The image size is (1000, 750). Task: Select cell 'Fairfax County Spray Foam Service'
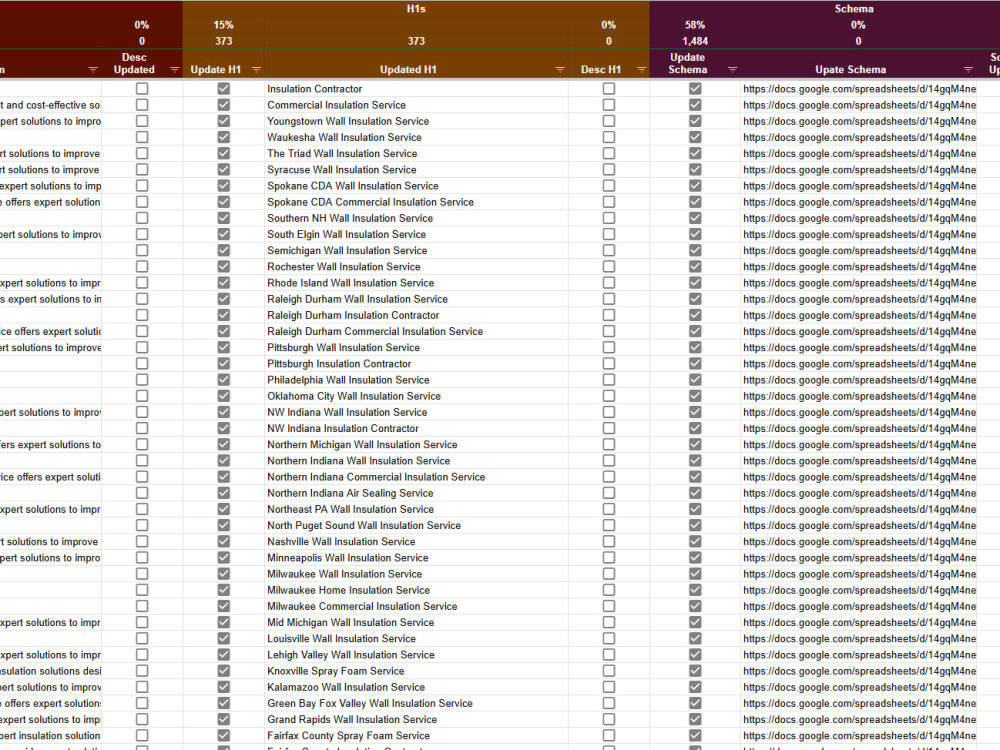416,736
